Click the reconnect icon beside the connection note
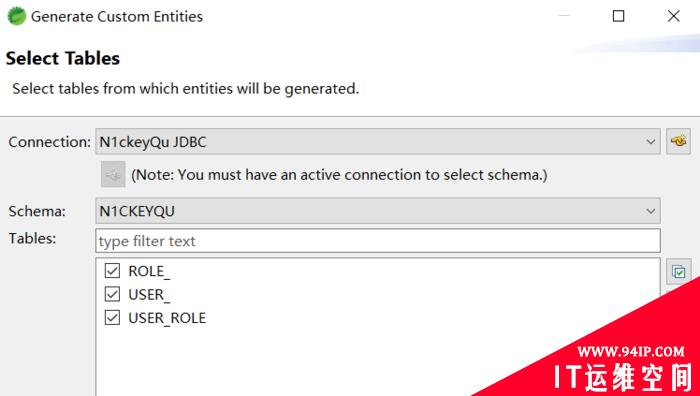 click(x=113, y=175)
